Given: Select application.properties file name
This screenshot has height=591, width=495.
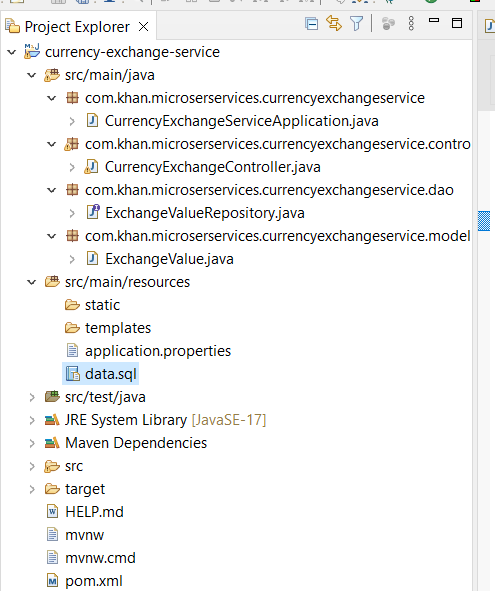Looking at the screenshot, I should [158, 351].
